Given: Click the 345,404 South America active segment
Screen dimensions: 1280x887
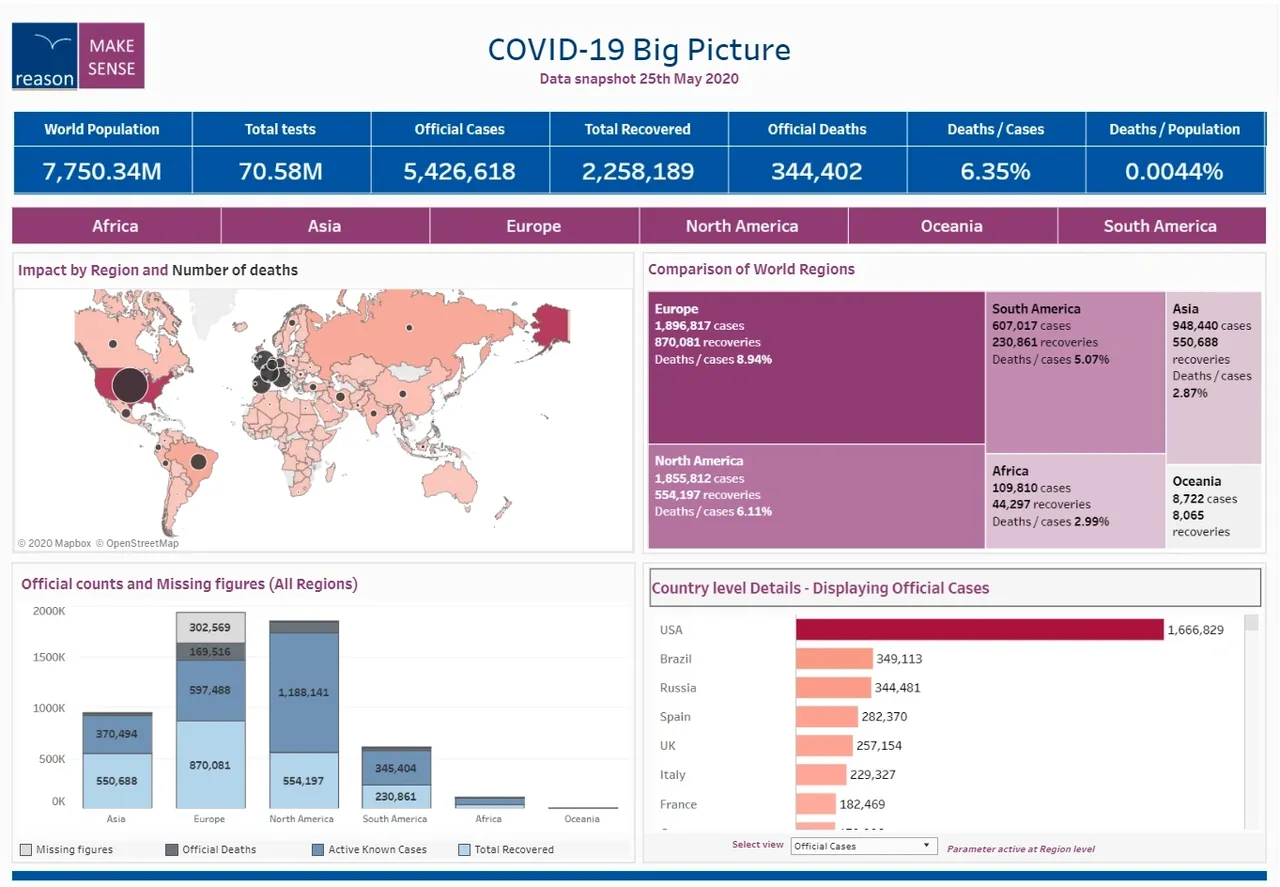Looking at the screenshot, I should 397,768.
